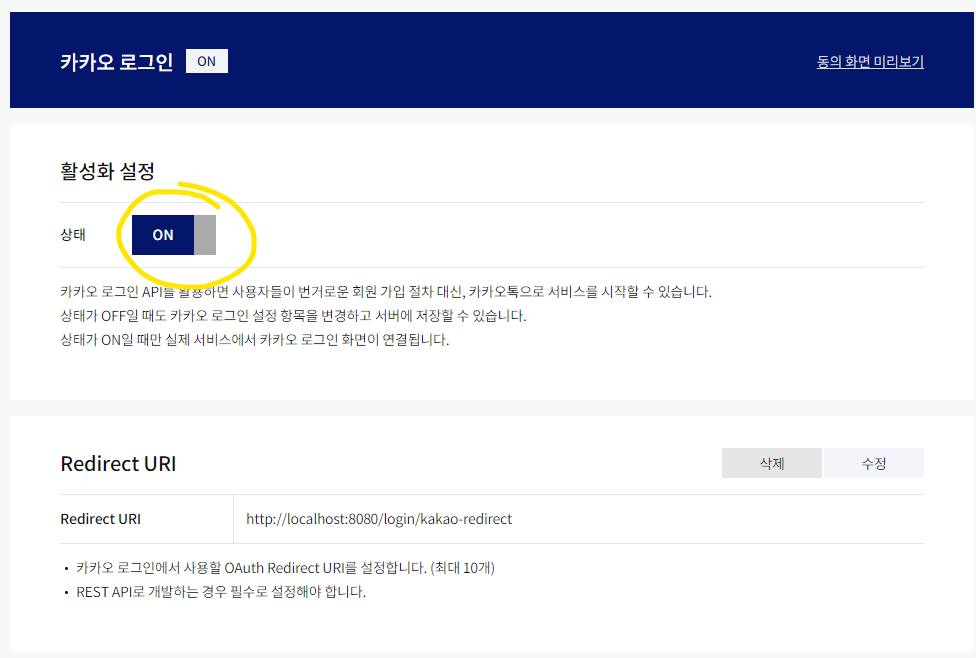Screen dimensions: 976x658
Task: Toggle the 상태 ON switch
Action: click(x=174, y=235)
